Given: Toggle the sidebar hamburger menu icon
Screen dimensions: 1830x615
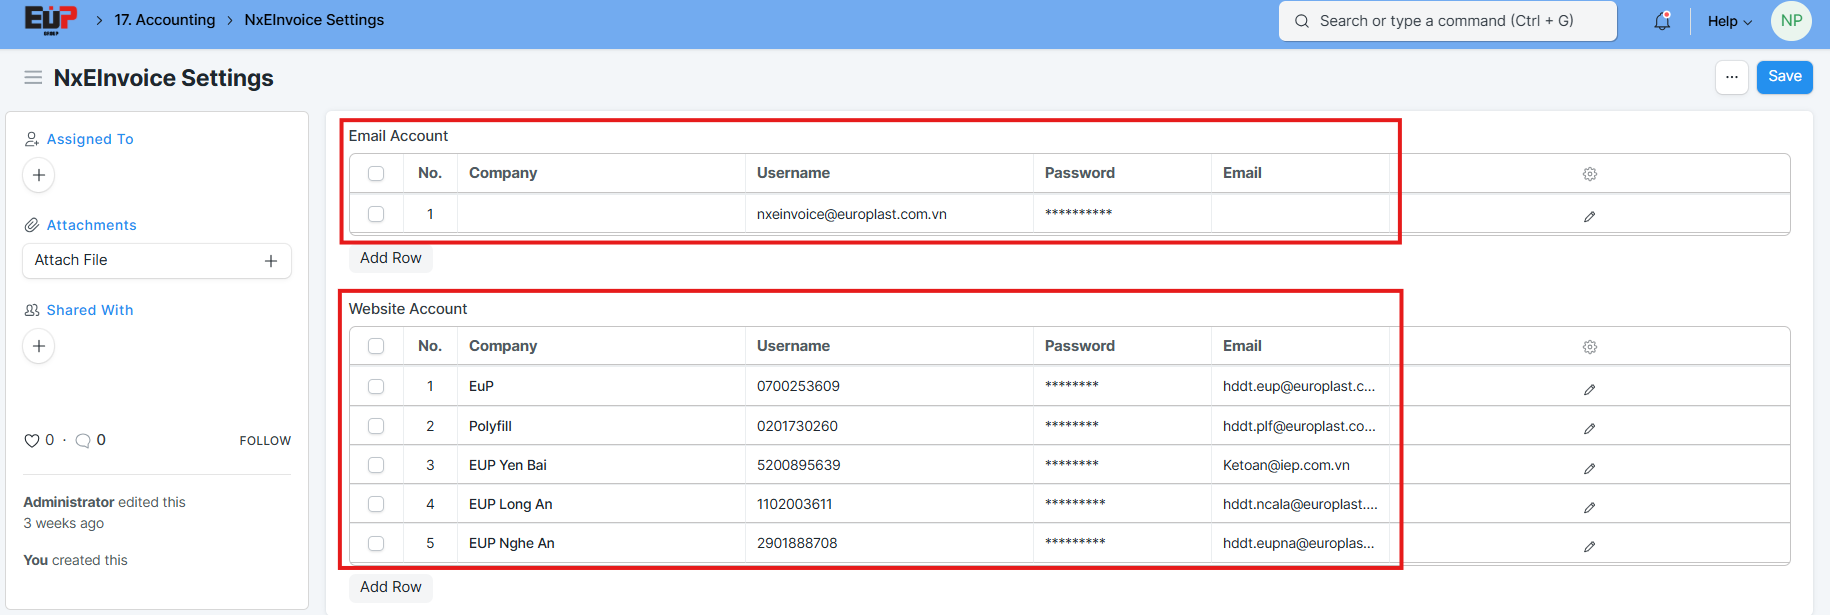Looking at the screenshot, I should [x=33, y=78].
